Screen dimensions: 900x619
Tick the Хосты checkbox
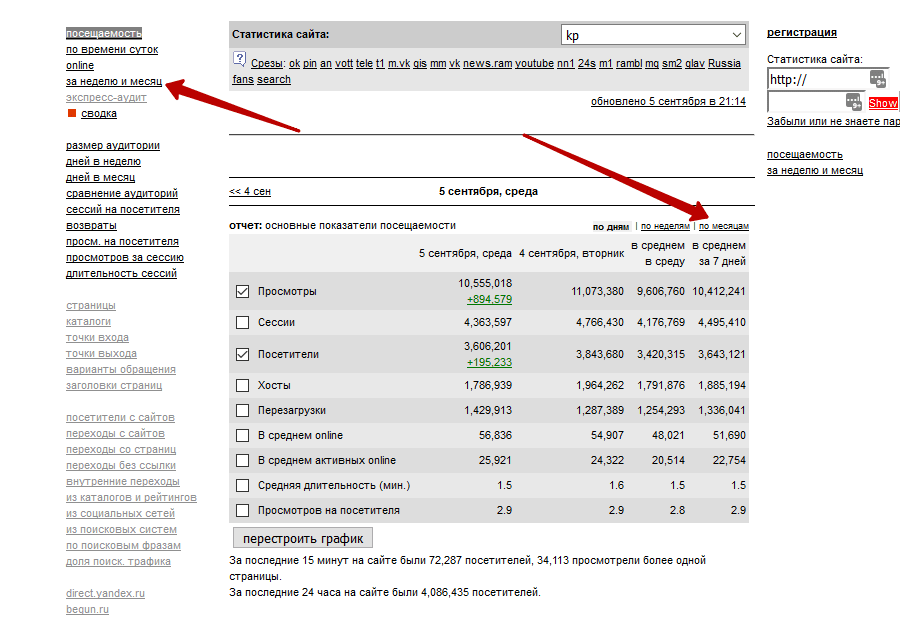pos(242,385)
